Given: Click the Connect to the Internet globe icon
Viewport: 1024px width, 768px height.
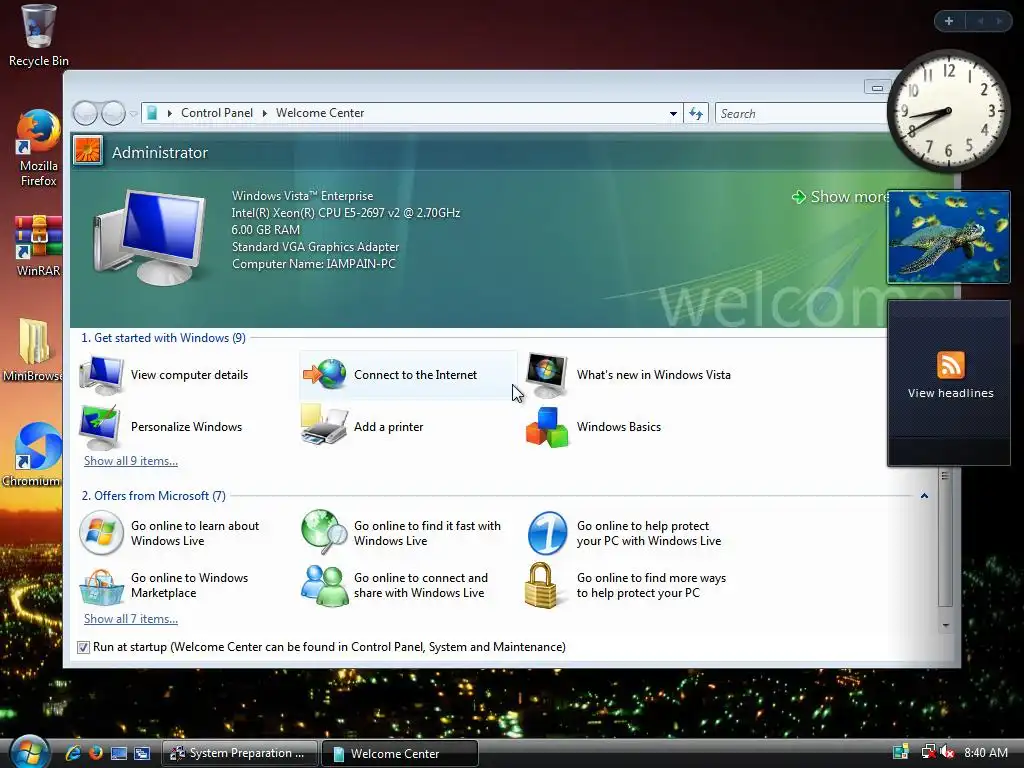Looking at the screenshot, I should pos(325,375).
